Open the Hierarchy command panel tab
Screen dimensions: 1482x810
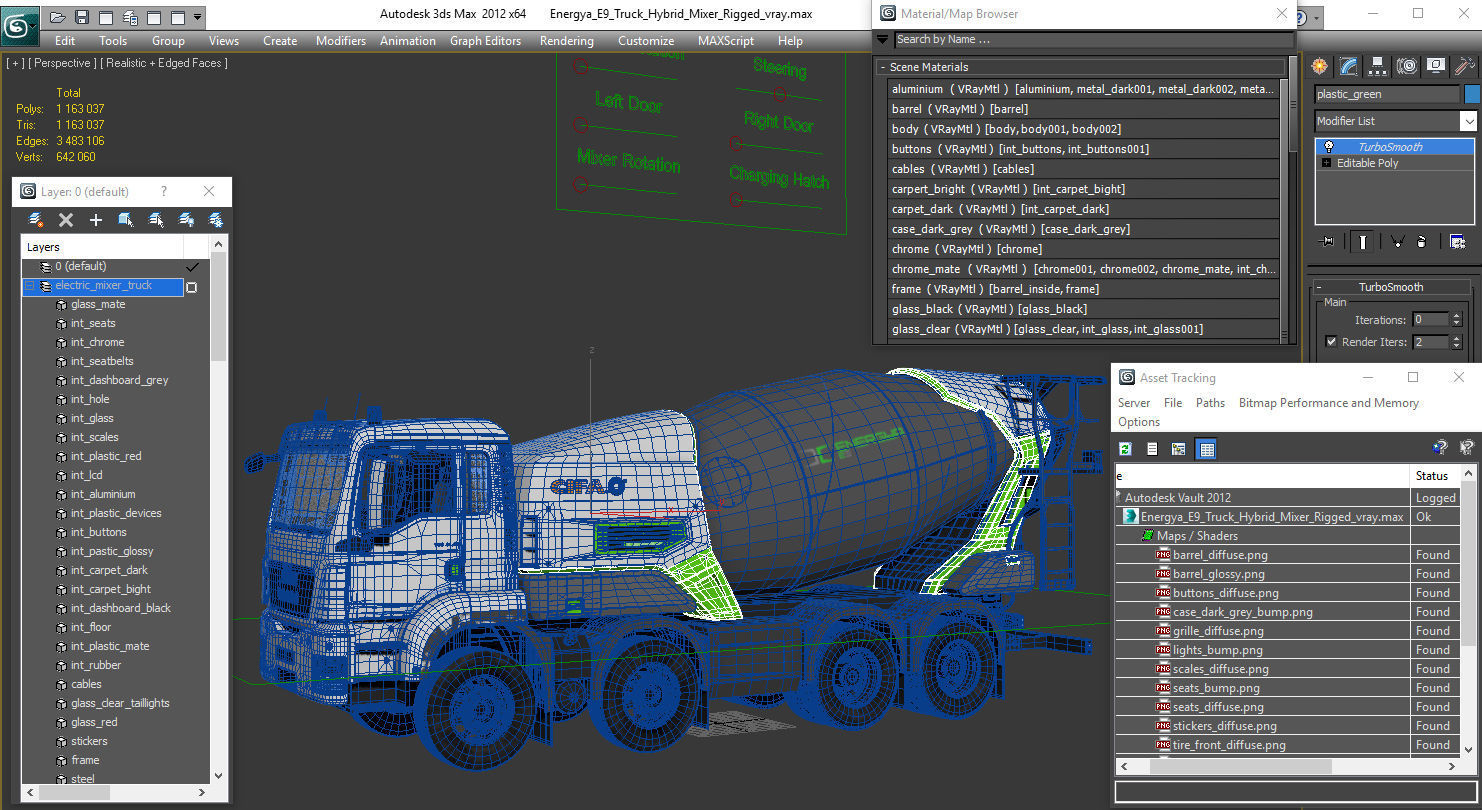tap(1378, 66)
